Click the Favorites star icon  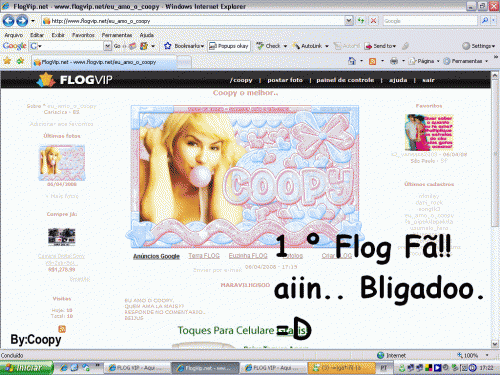7,61
